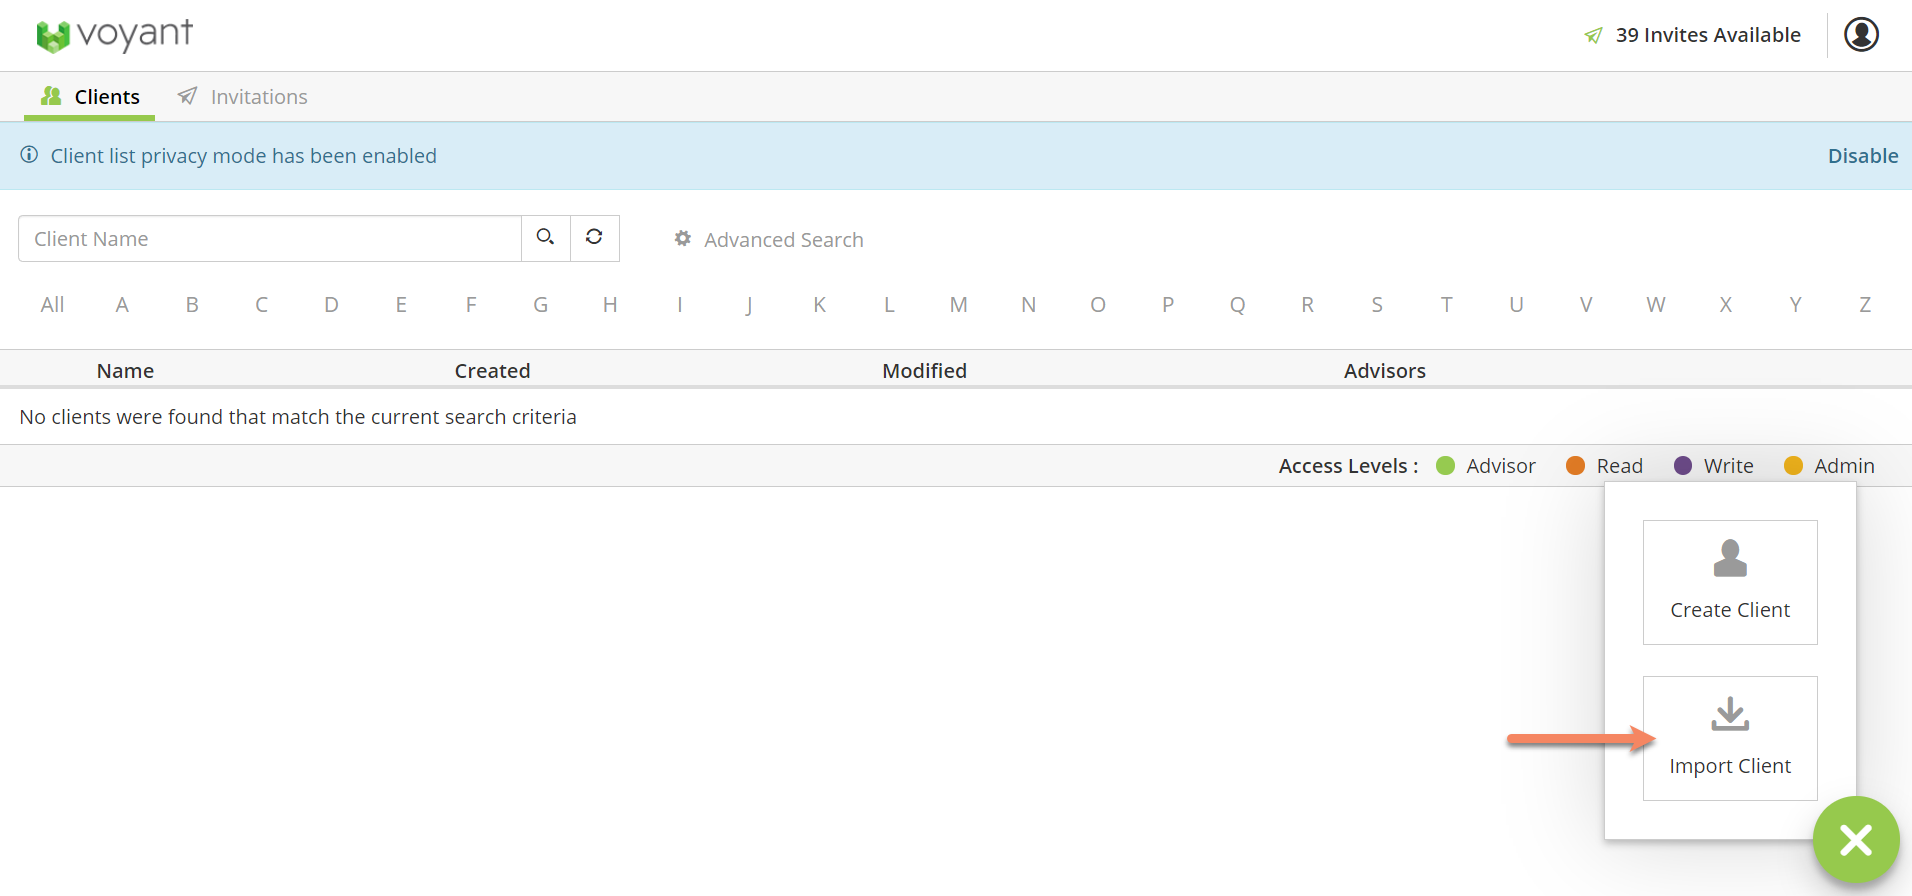The height and width of the screenshot is (896, 1912).
Task: Filter clients by letter A
Action: [x=122, y=305]
